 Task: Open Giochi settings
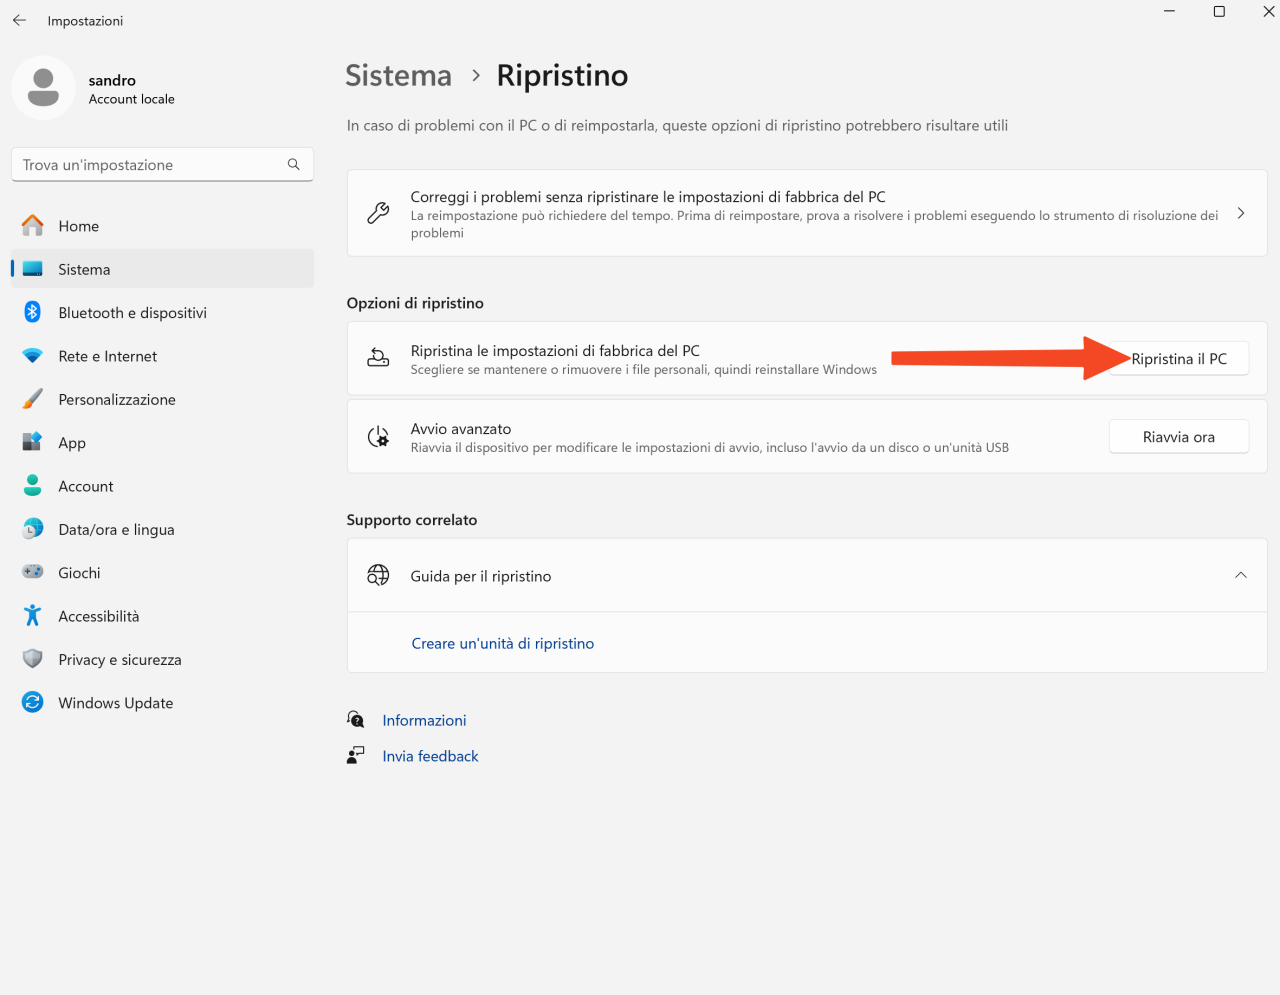click(162, 572)
